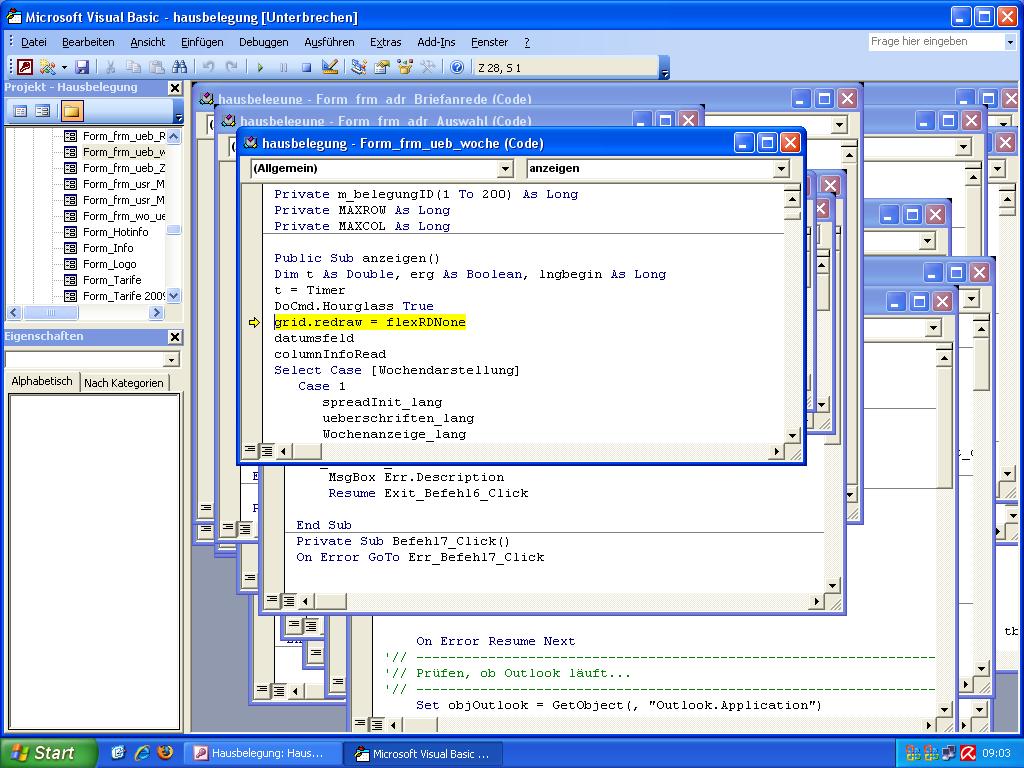Click the View Microsoft Access toolbar icon
Screen dimensions: 1024x768
(x=25, y=67)
